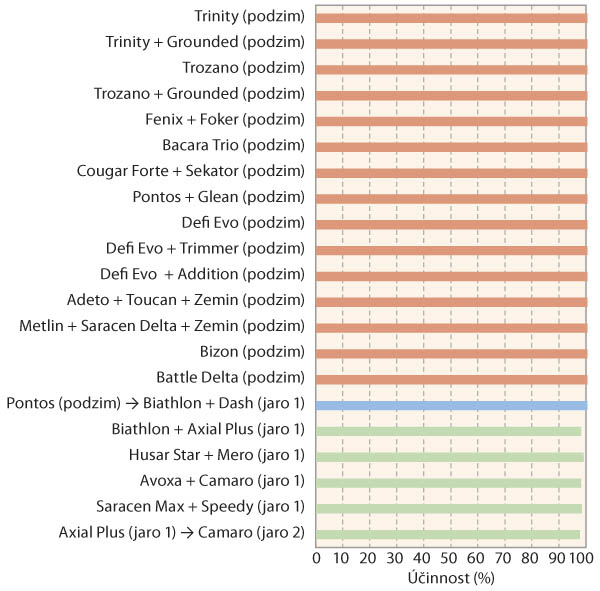Viewport: 600px width, 591px height.
Task: Click the Účinnost (%) axis title
Action: tap(452, 578)
